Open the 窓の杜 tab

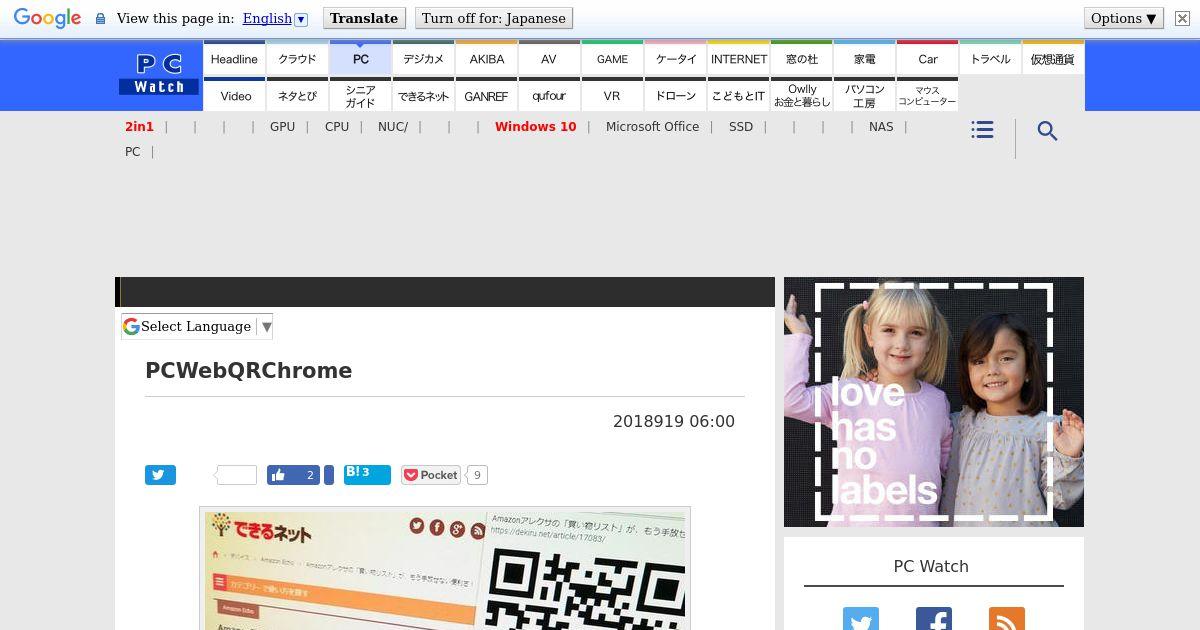(801, 59)
